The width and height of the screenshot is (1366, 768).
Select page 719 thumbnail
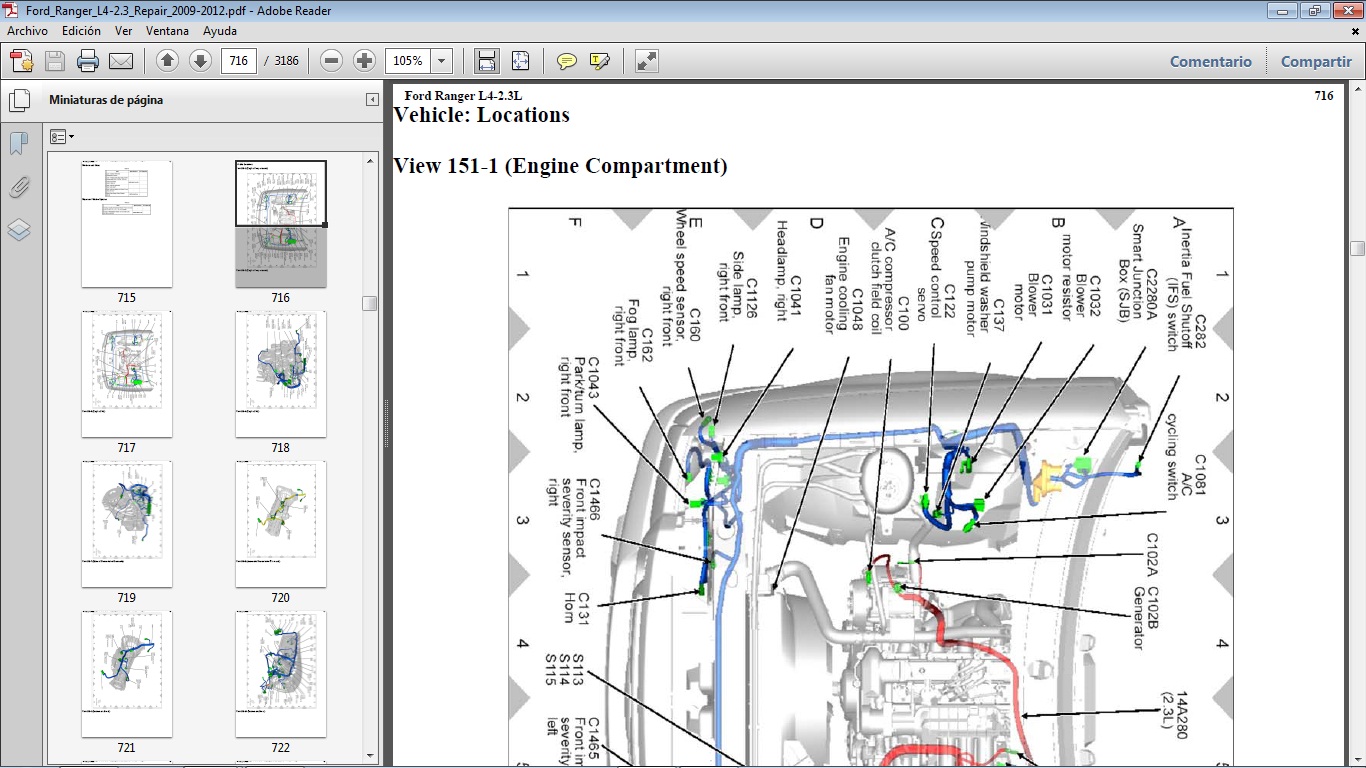pos(126,524)
